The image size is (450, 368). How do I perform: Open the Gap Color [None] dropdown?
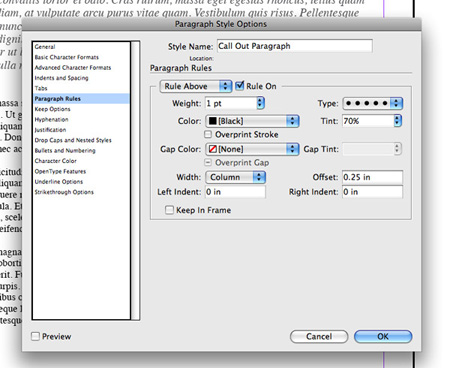click(252, 149)
